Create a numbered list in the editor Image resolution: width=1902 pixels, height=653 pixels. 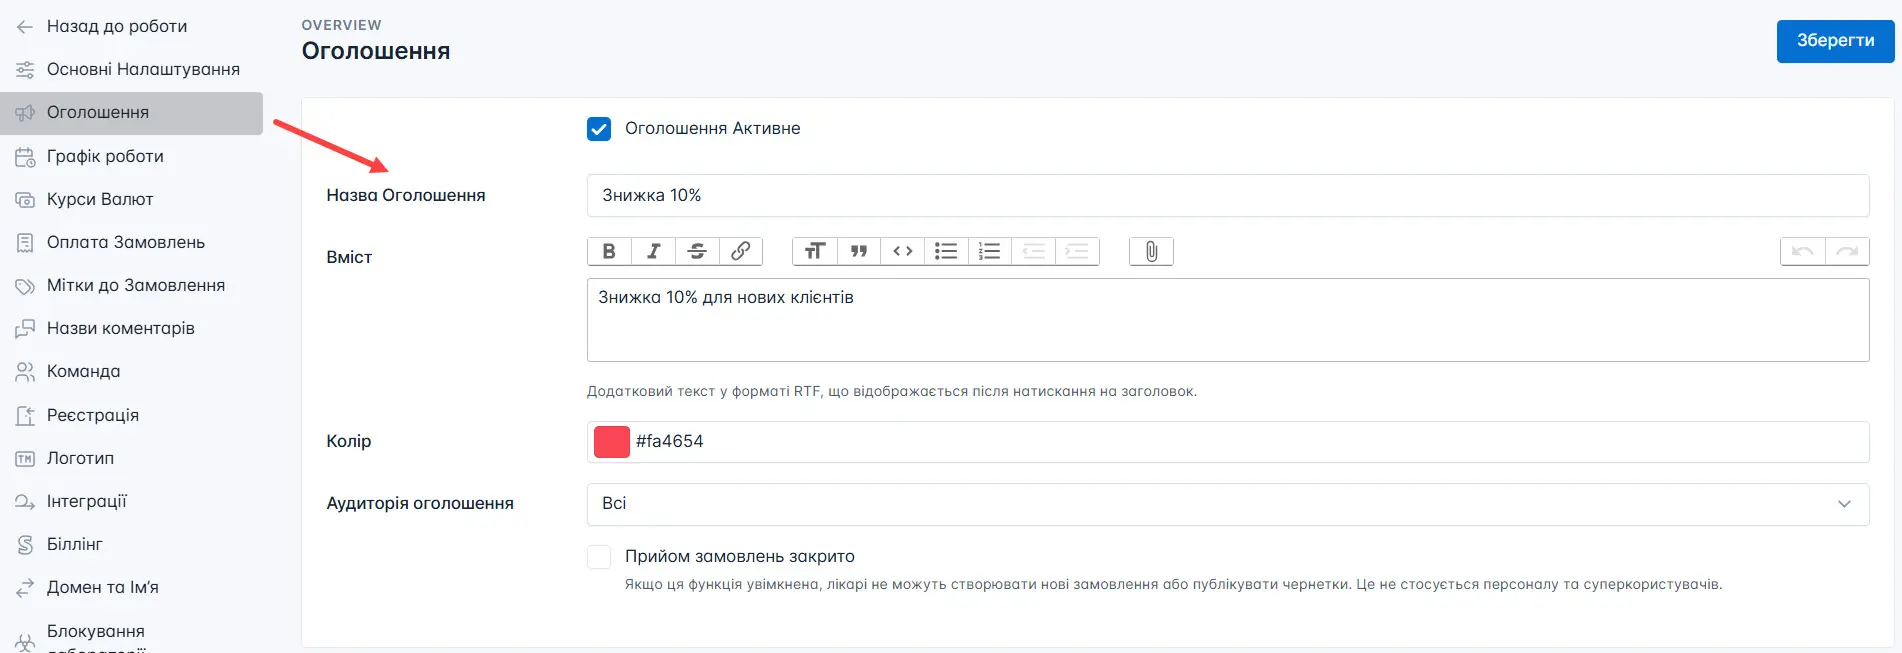tap(990, 251)
